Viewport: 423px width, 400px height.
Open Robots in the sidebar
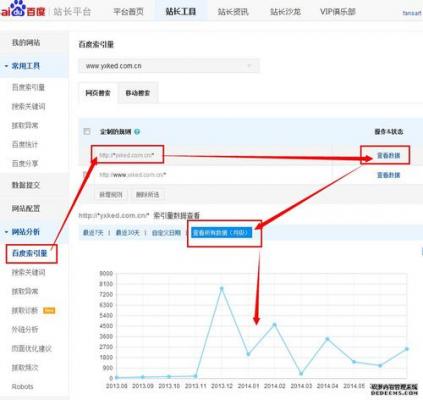point(22,387)
